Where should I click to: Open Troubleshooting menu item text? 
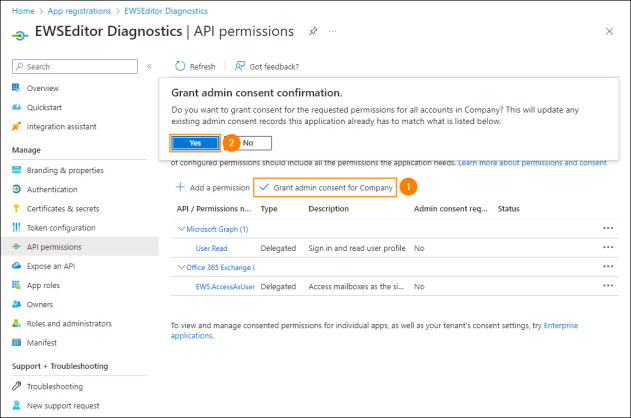pyautogui.click(x=55, y=387)
